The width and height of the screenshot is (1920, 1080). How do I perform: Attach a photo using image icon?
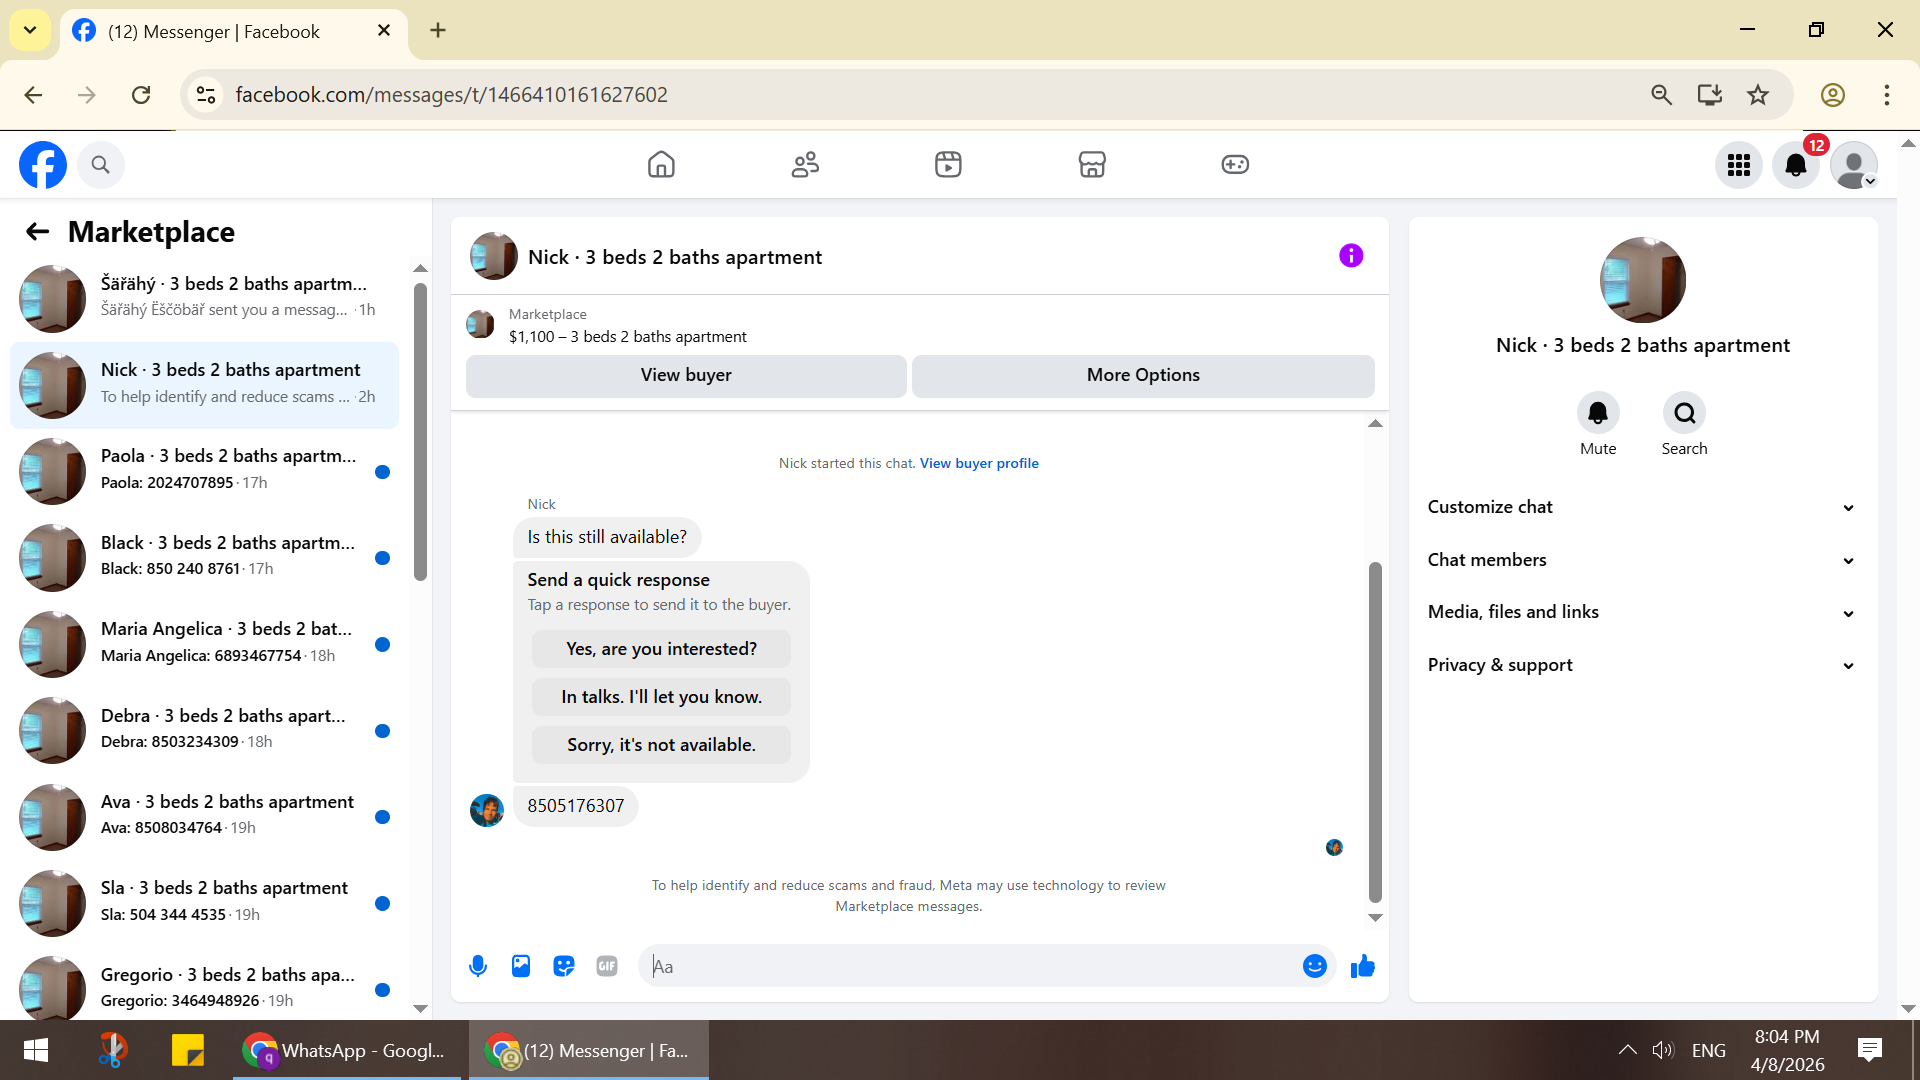pyautogui.click(x=521, y=966)
